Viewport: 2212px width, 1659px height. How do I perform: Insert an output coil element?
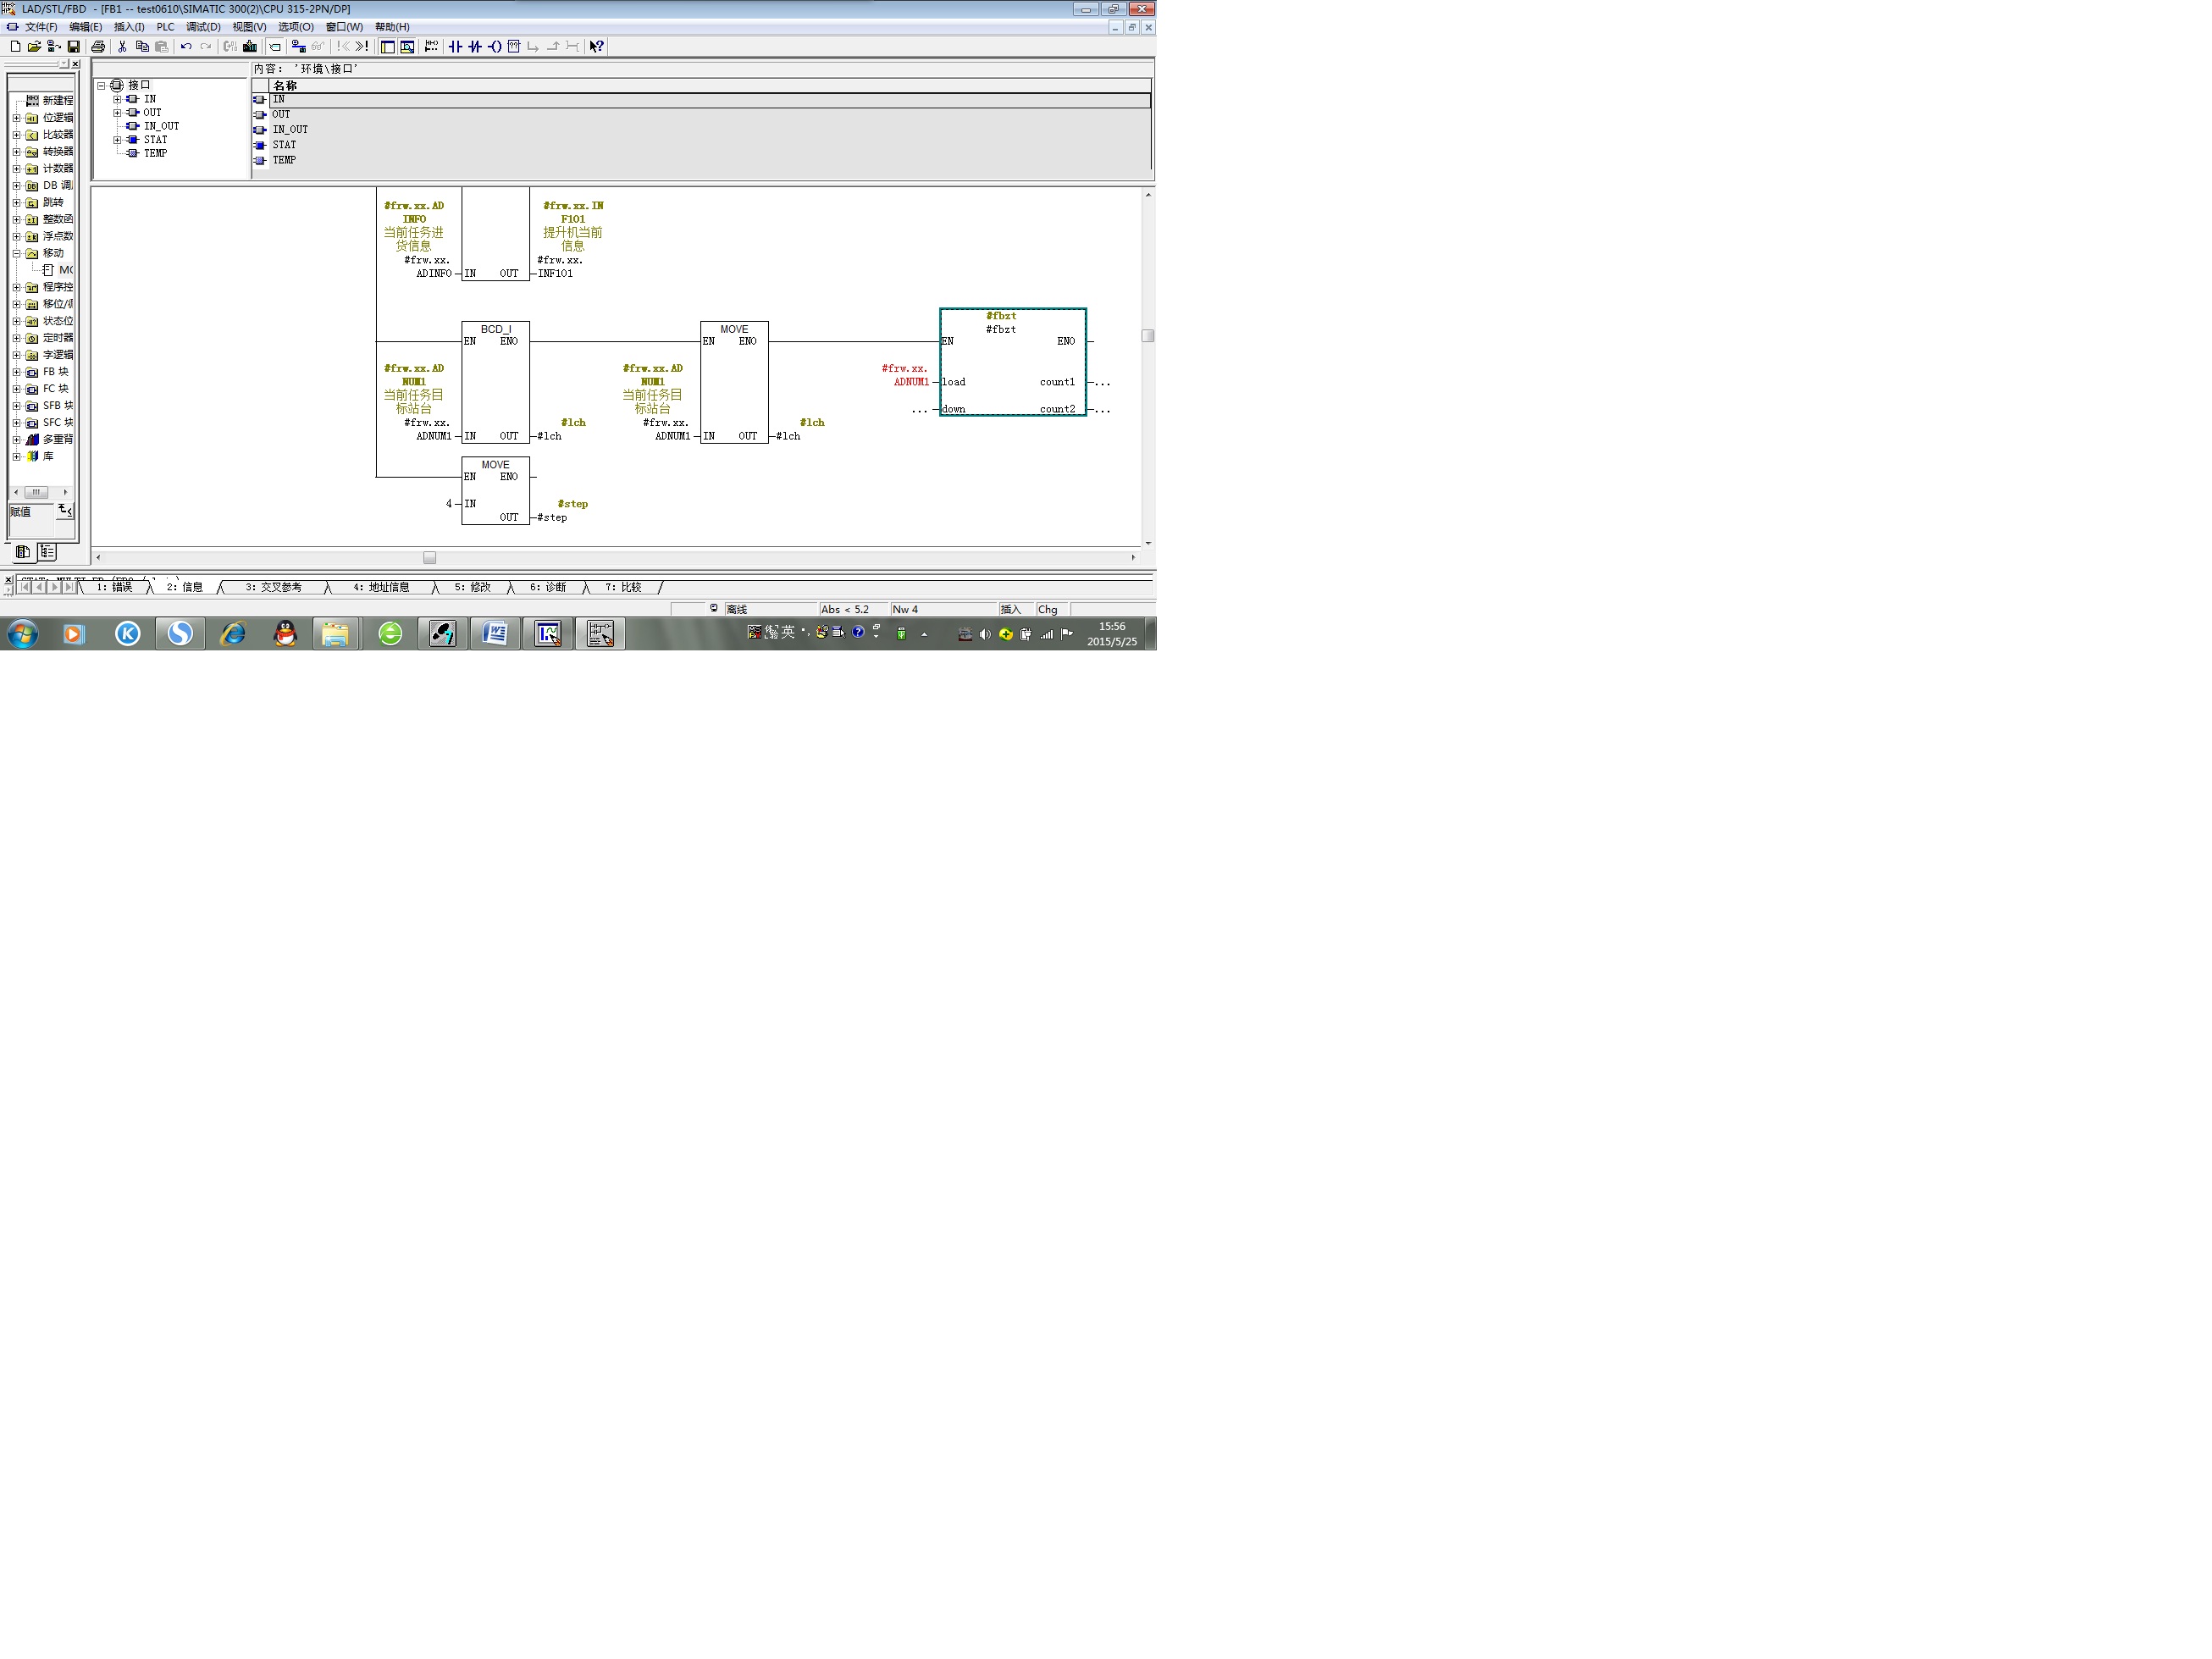pos(494,47)
